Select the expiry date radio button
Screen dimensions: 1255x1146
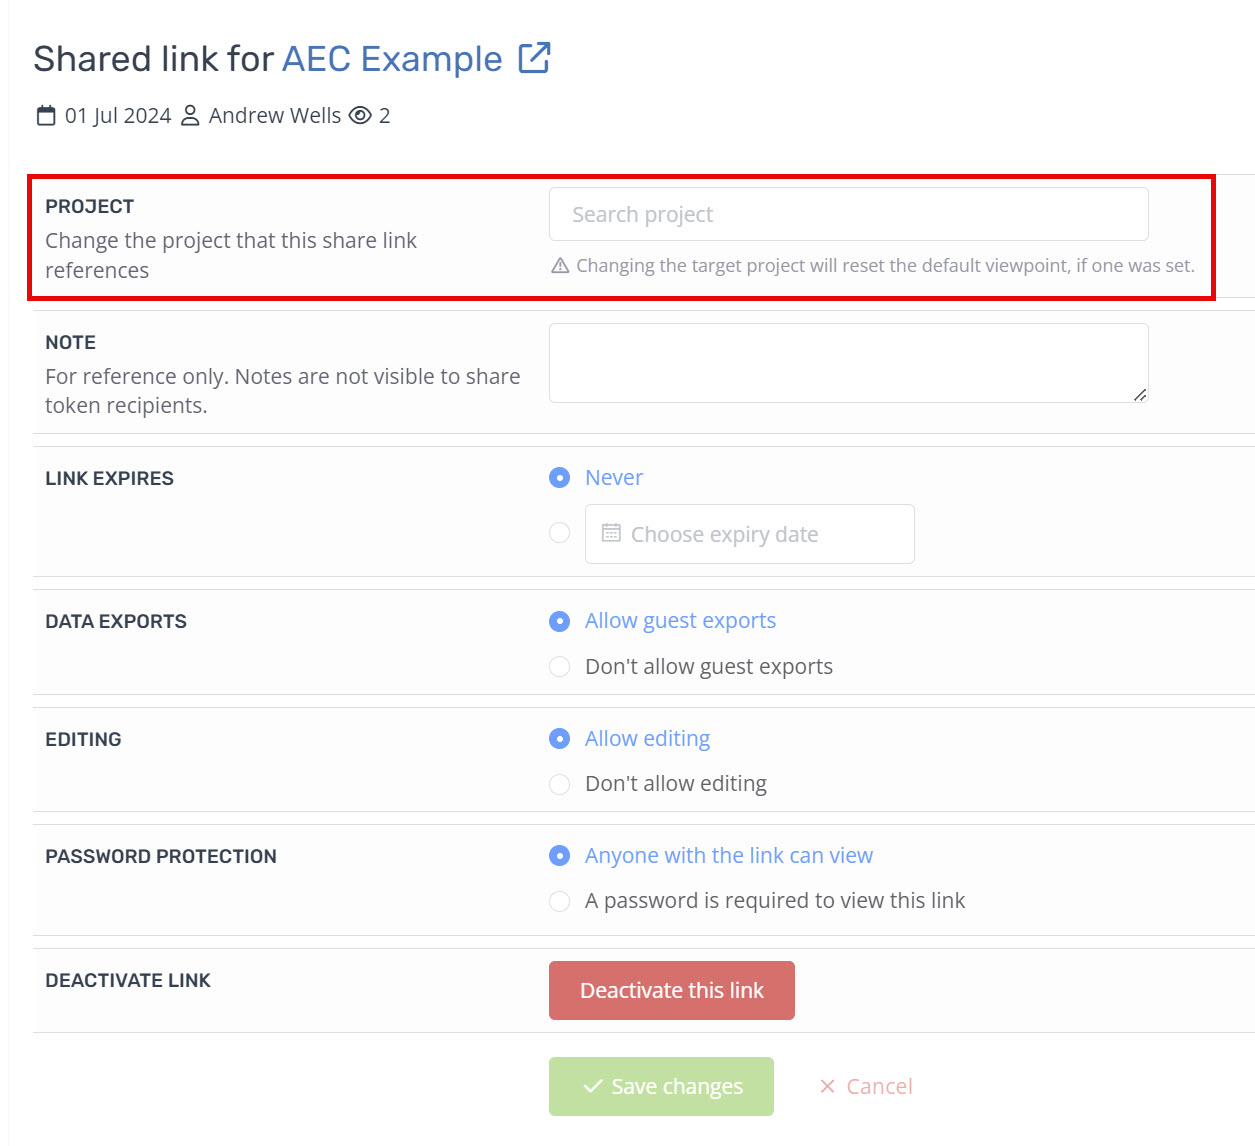point(560,533)
